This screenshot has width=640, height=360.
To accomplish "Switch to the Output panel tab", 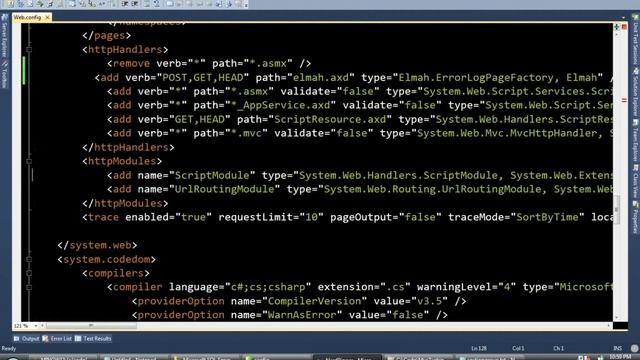I will pyautogui.click(x=27, y=339).
